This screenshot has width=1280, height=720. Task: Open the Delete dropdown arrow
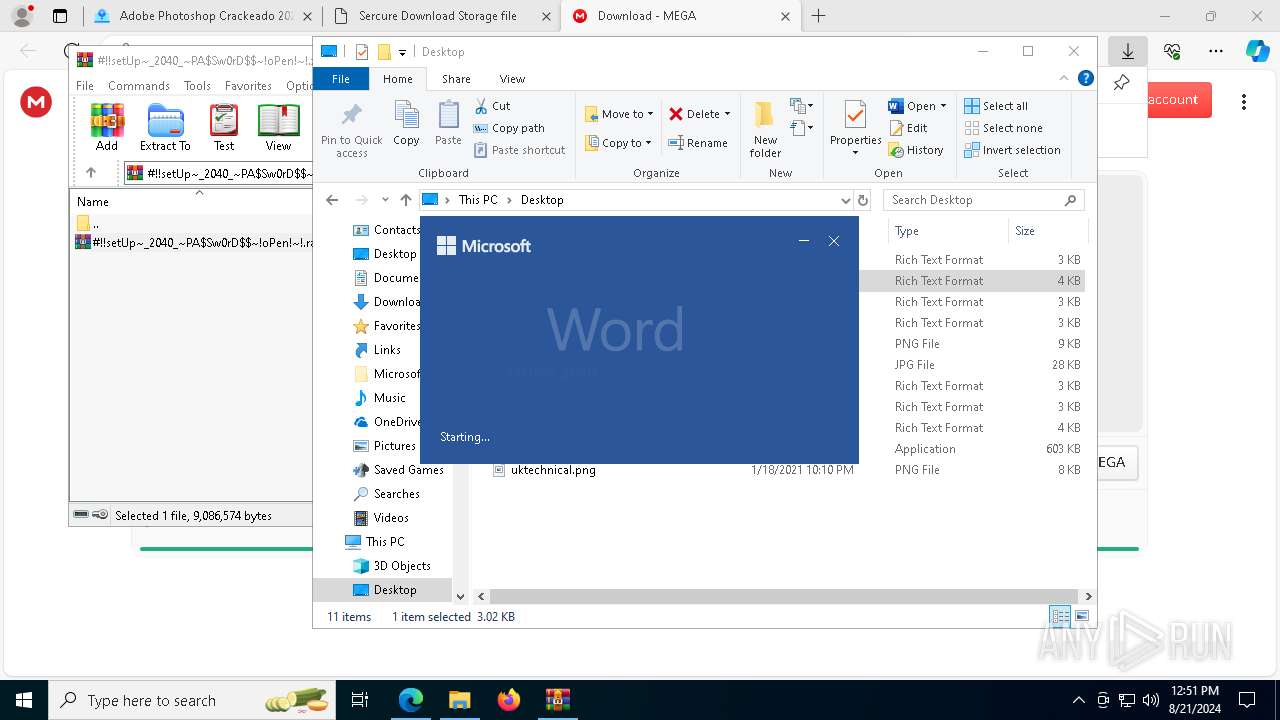(x=727, y=114)
